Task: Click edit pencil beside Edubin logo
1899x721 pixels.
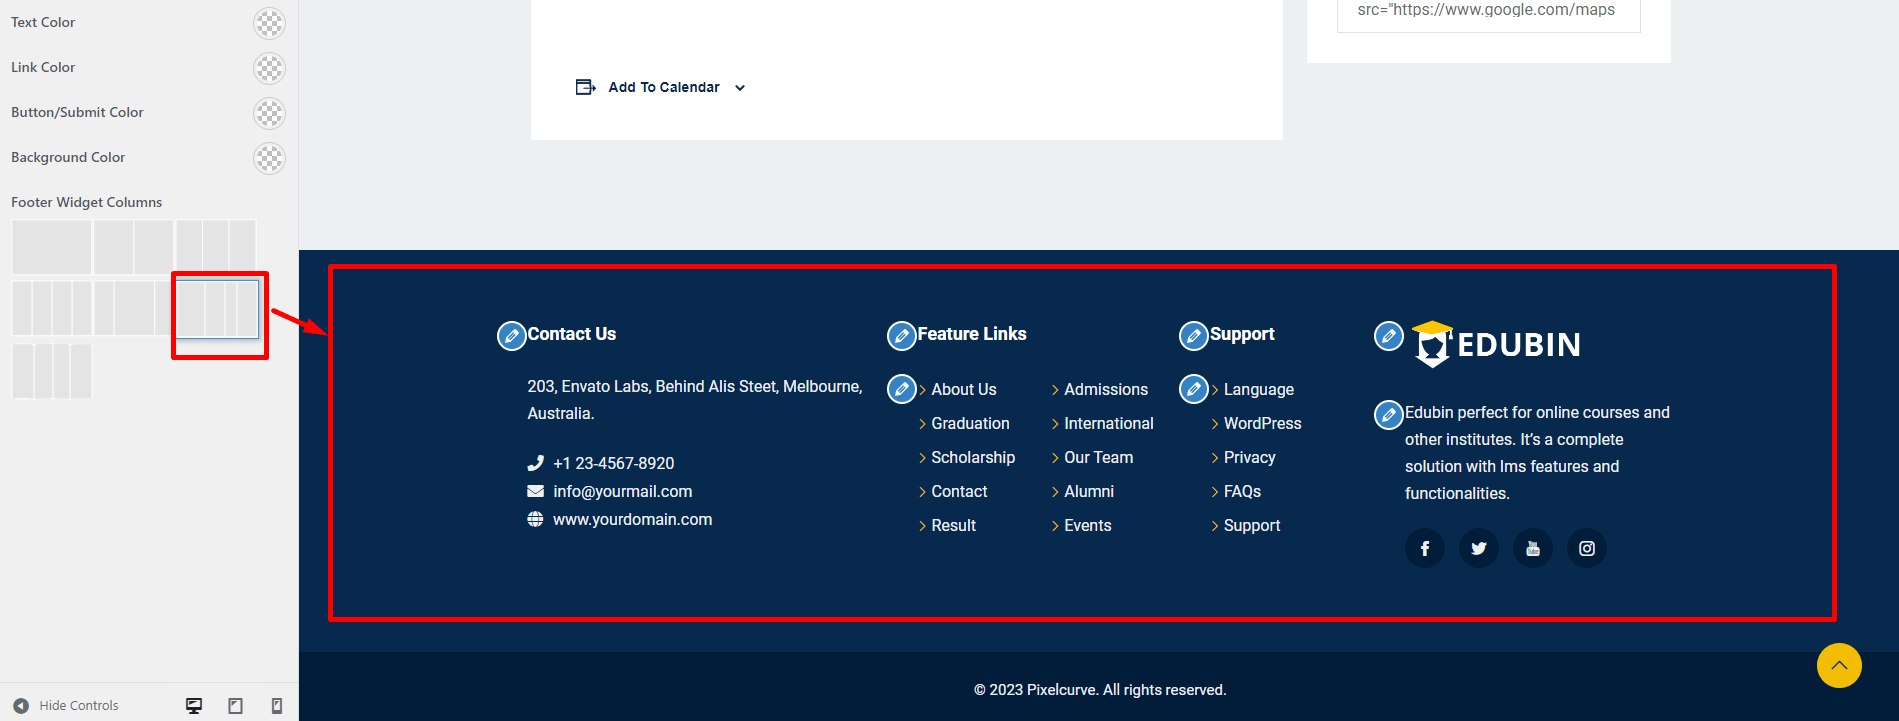Action: (x=1388, y=337)
